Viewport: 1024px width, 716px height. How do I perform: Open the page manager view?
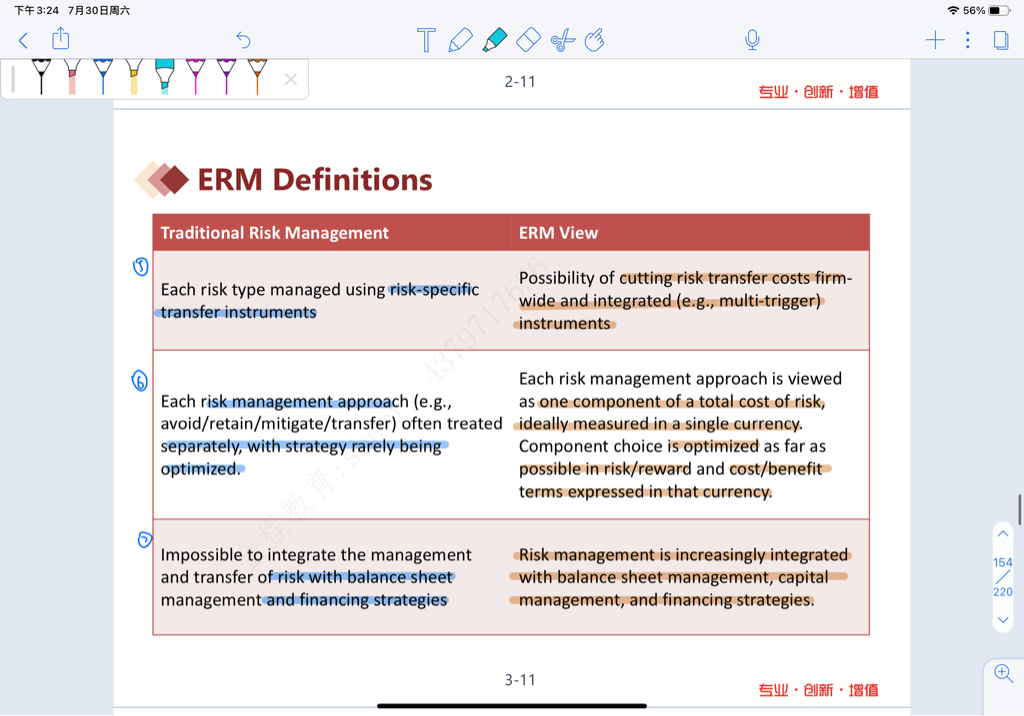tap(1000, 40)
